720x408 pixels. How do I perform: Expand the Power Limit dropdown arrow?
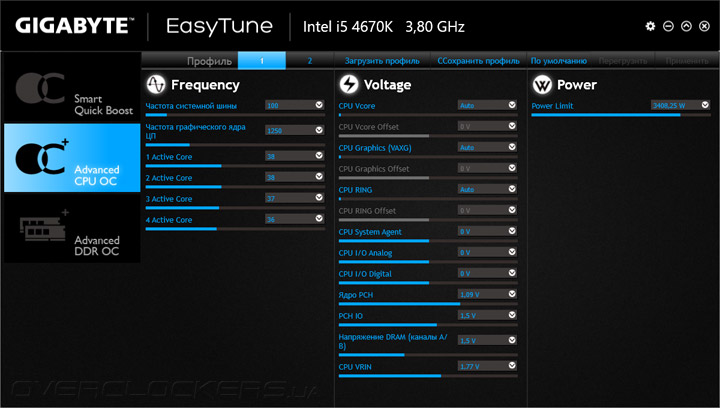(705, 105)
